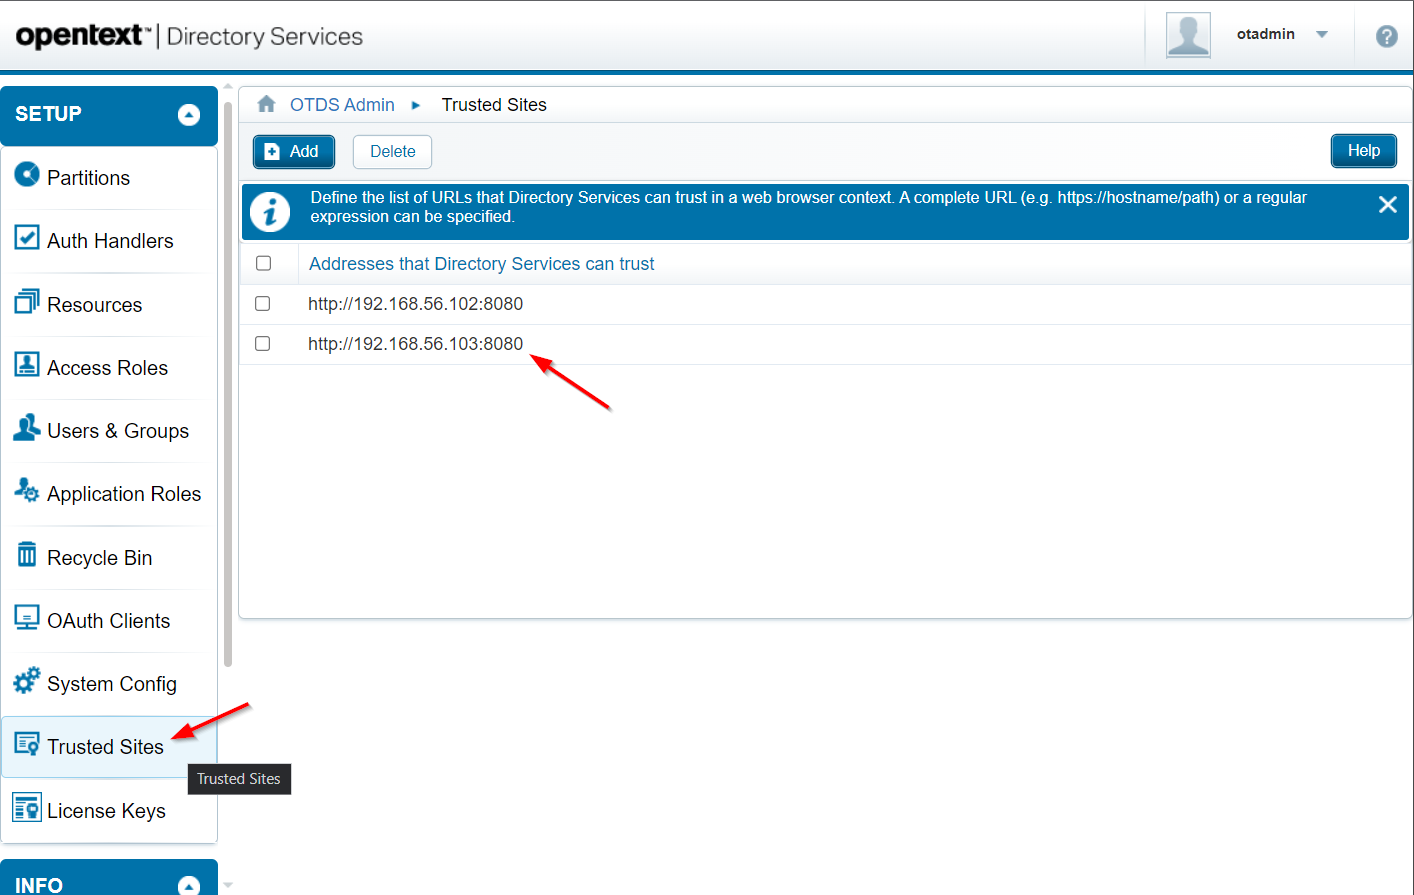This screenshot has width=1414, height=895.
Task: Click the Resources icon in sidebar
Action: [27, 301]
